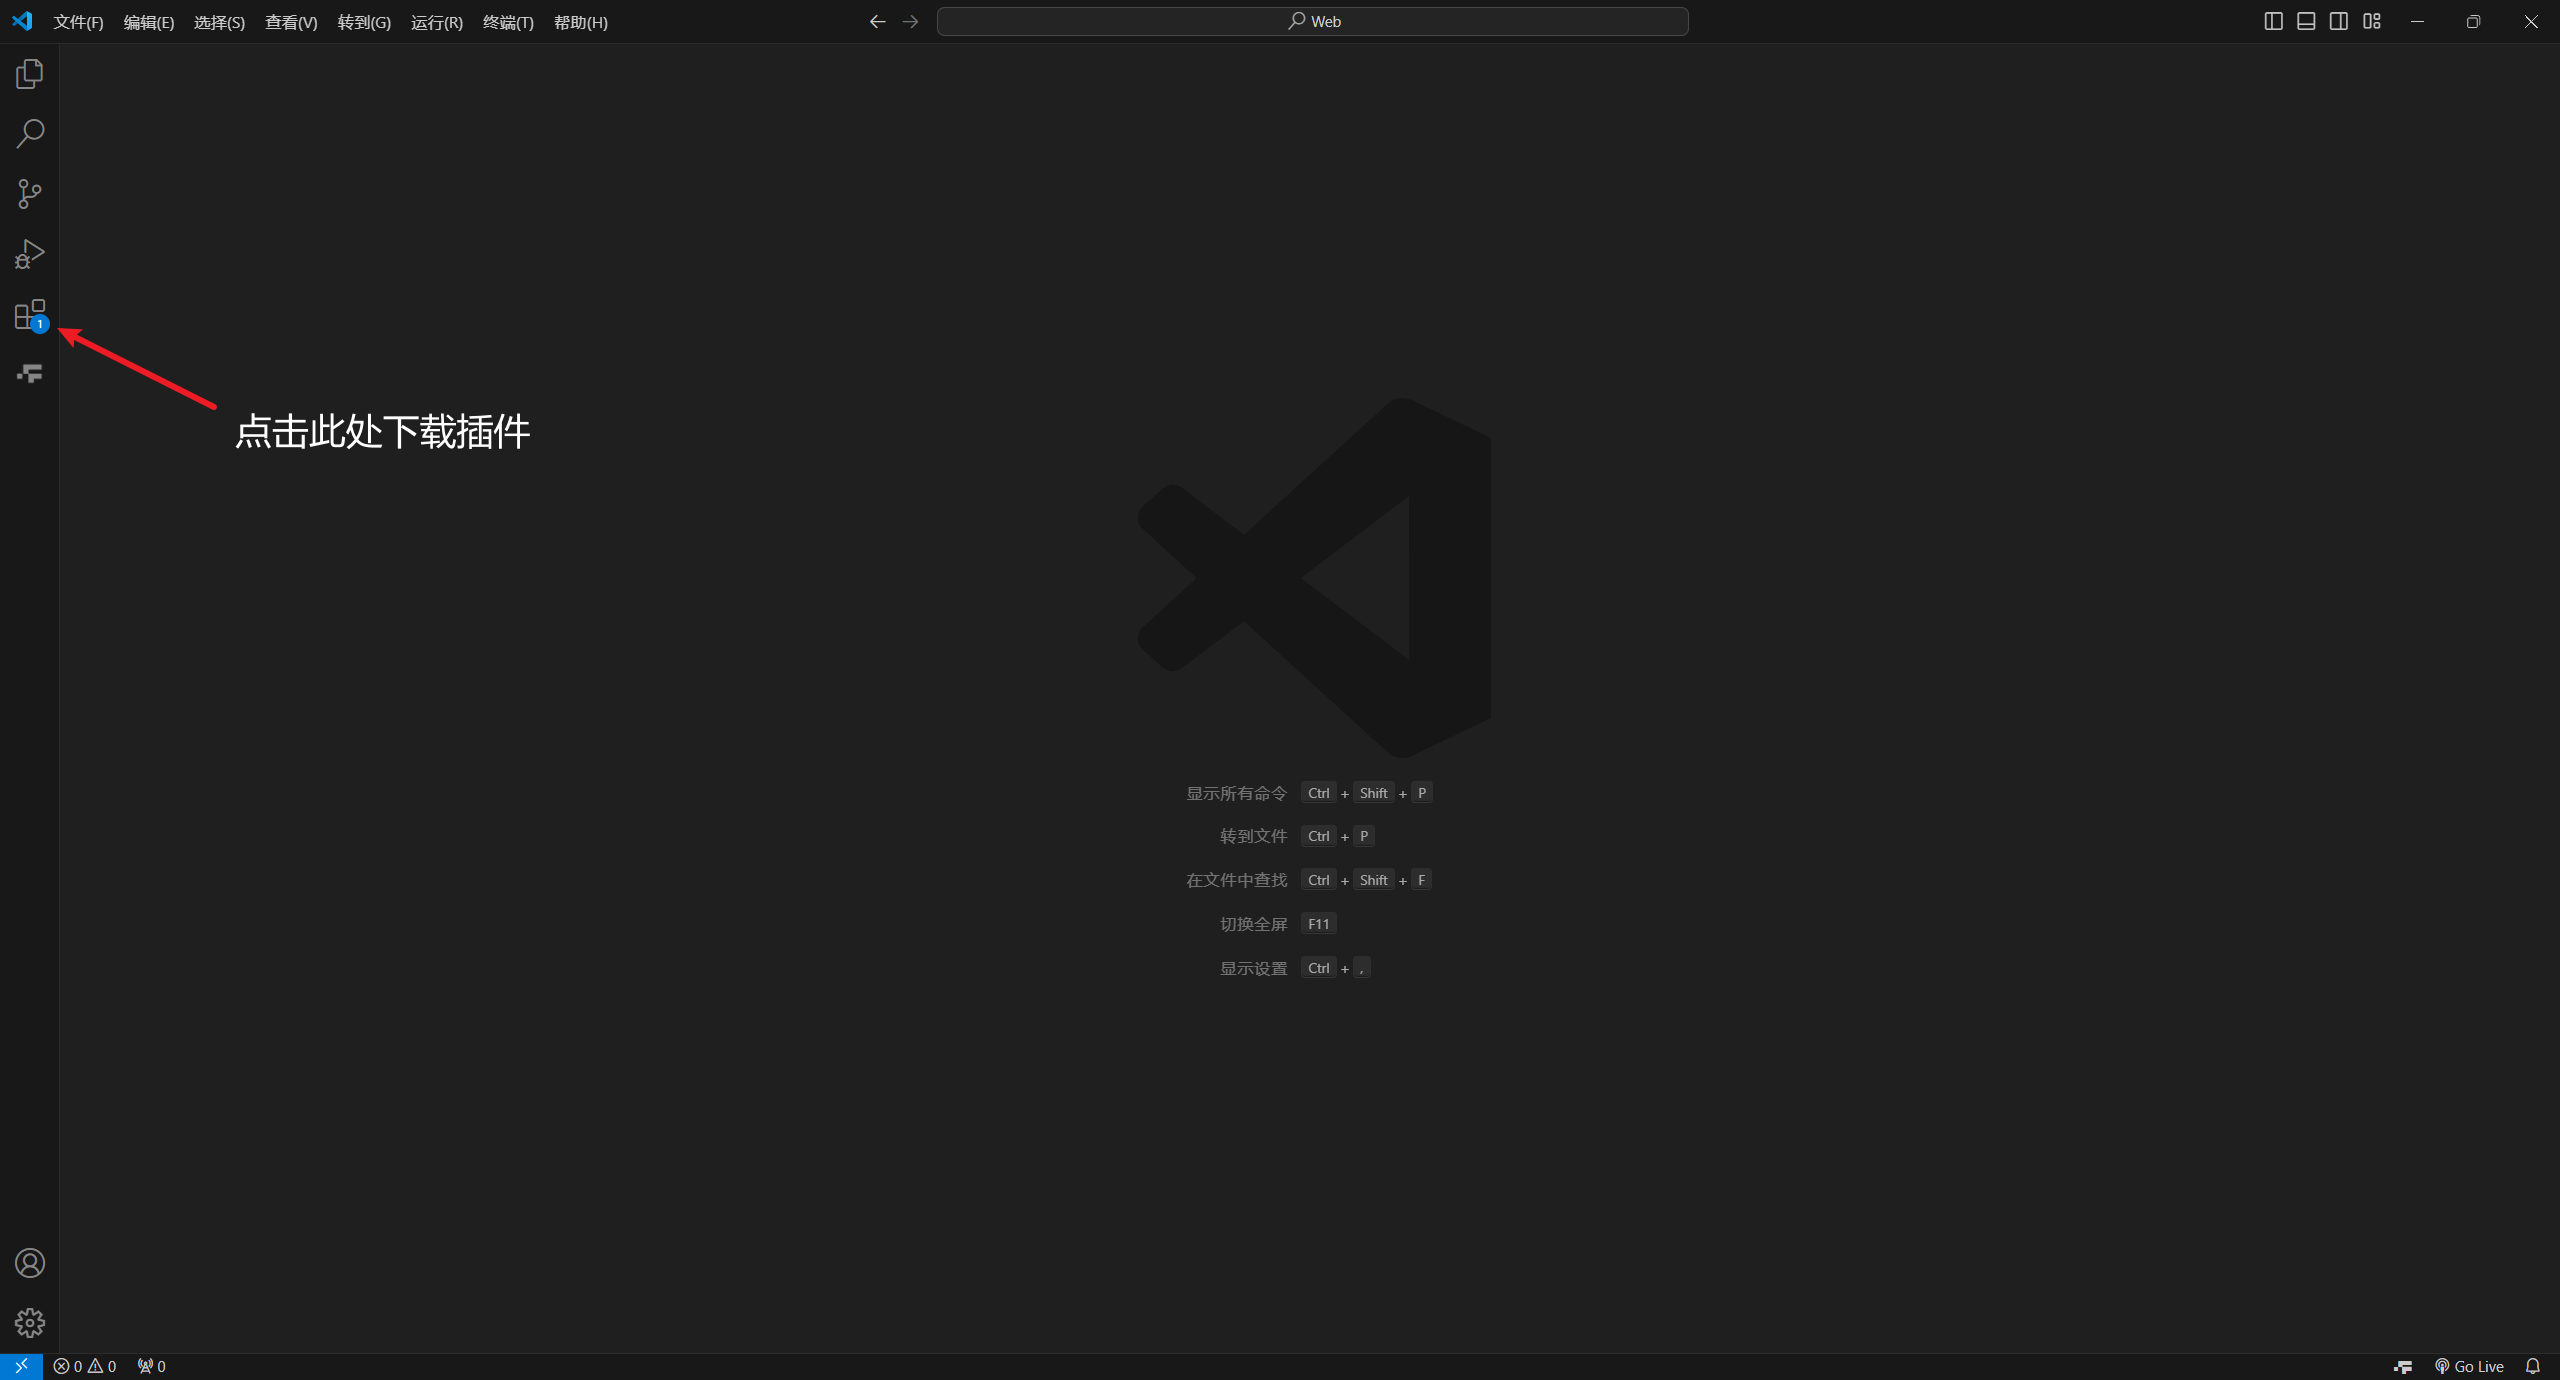Open the Manage gear icon
This screenshot has height=1380, width=2560.
click(x=30, y=1323)
